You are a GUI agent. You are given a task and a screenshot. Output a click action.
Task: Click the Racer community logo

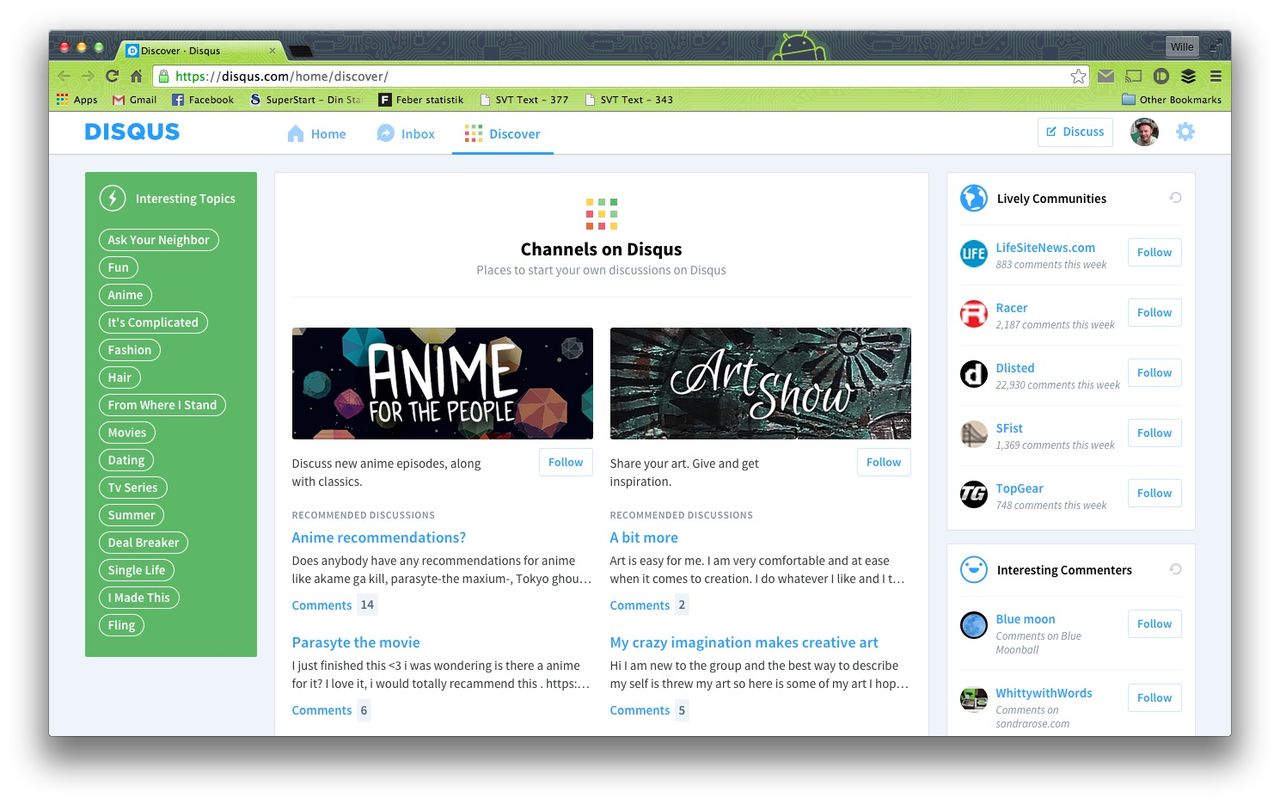click(974, 314)
